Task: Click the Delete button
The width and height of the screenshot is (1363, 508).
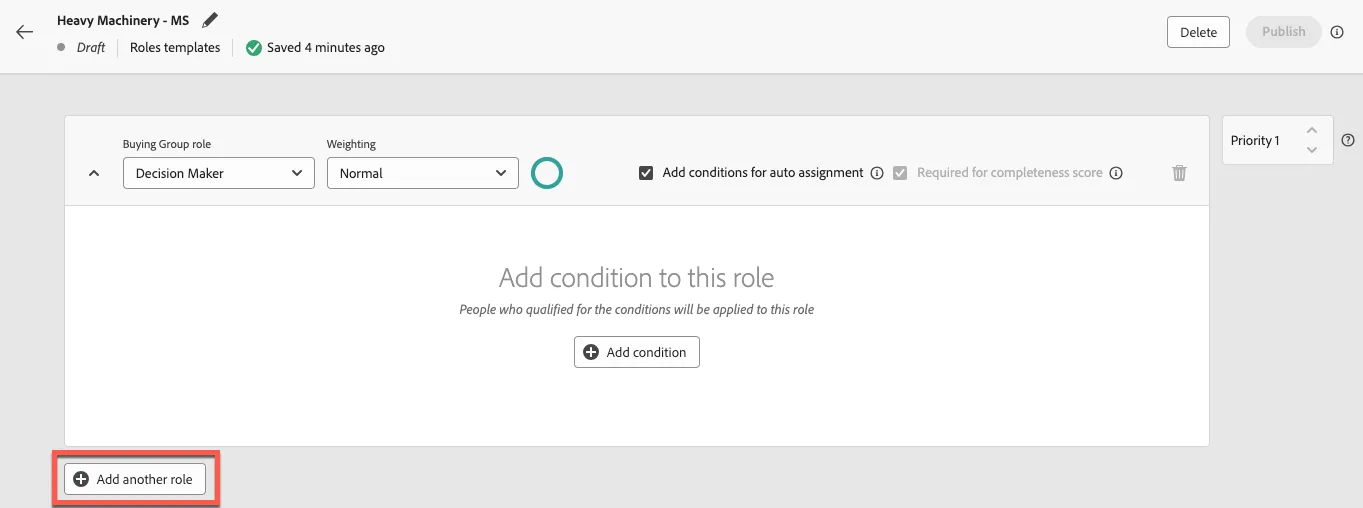Action: [x=1198, y=32]
